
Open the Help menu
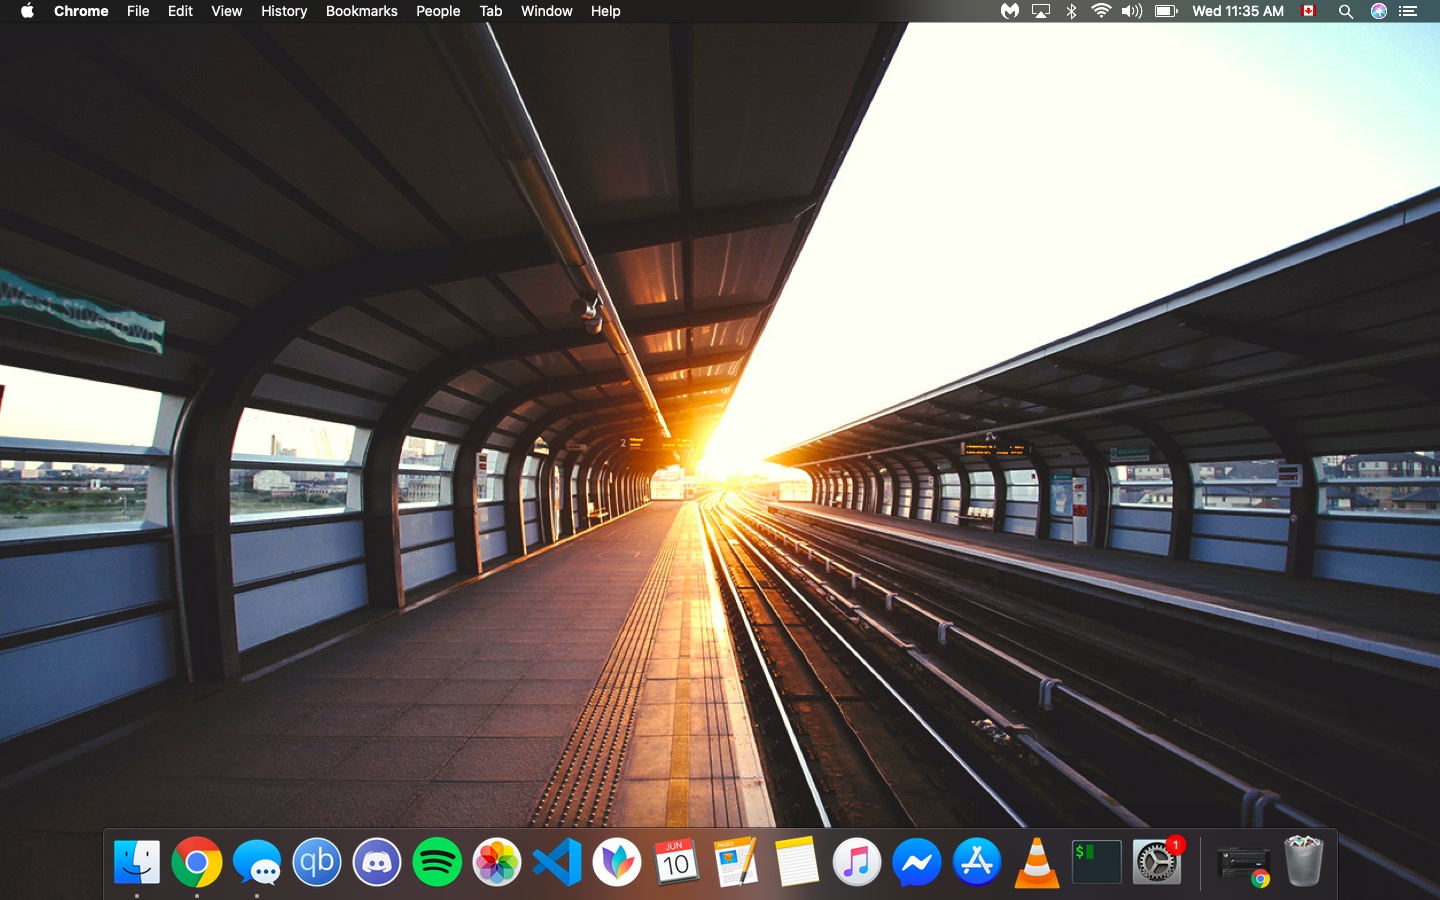tap(605, 11)
